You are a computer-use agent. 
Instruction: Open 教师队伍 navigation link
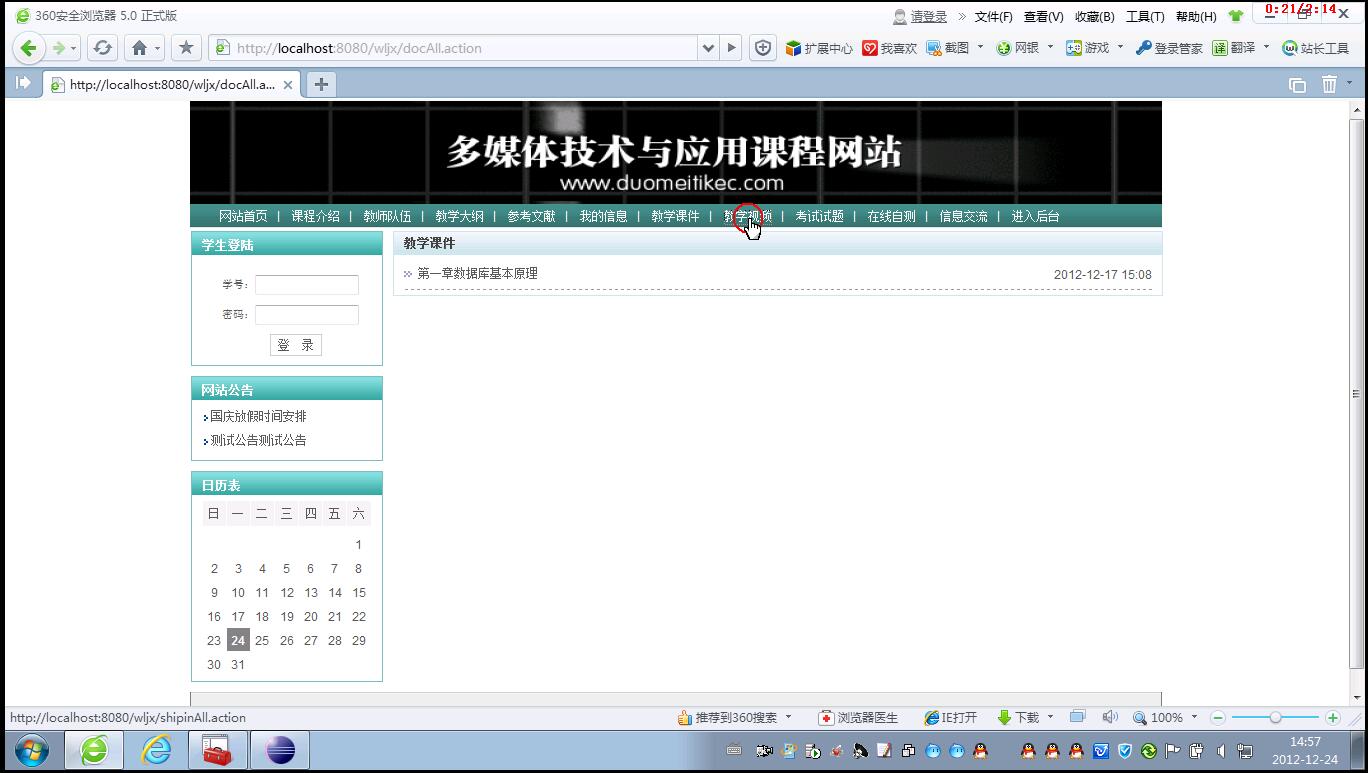point(387,216)
